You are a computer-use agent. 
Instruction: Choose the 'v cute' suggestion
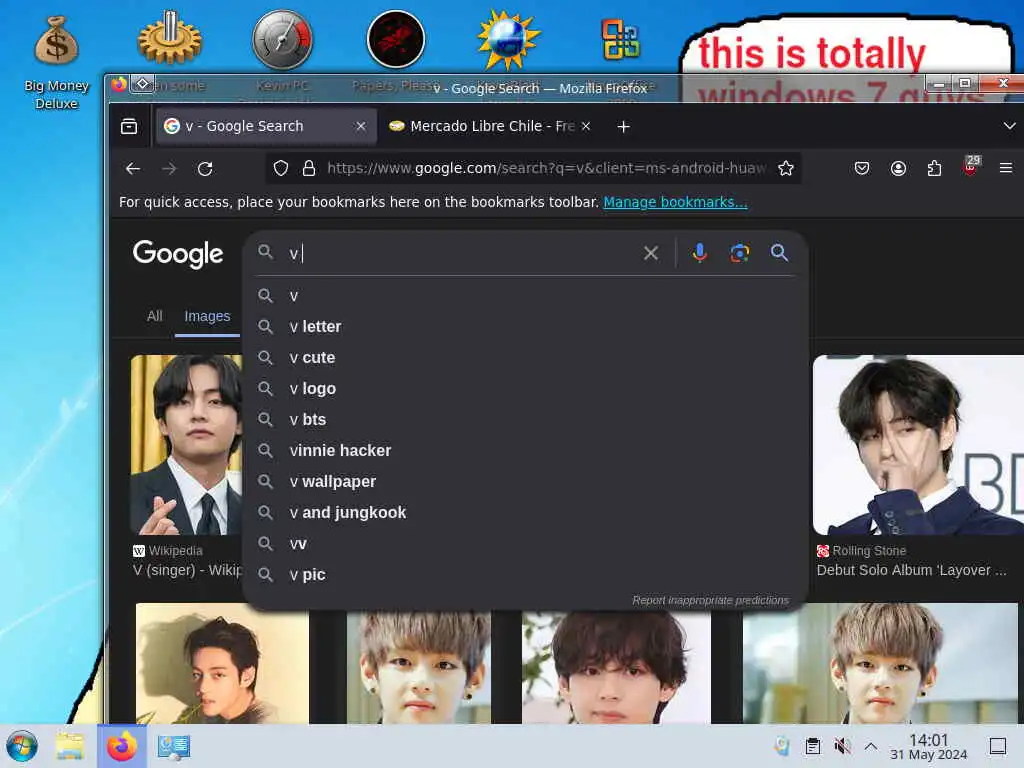[x=526, y=357]
